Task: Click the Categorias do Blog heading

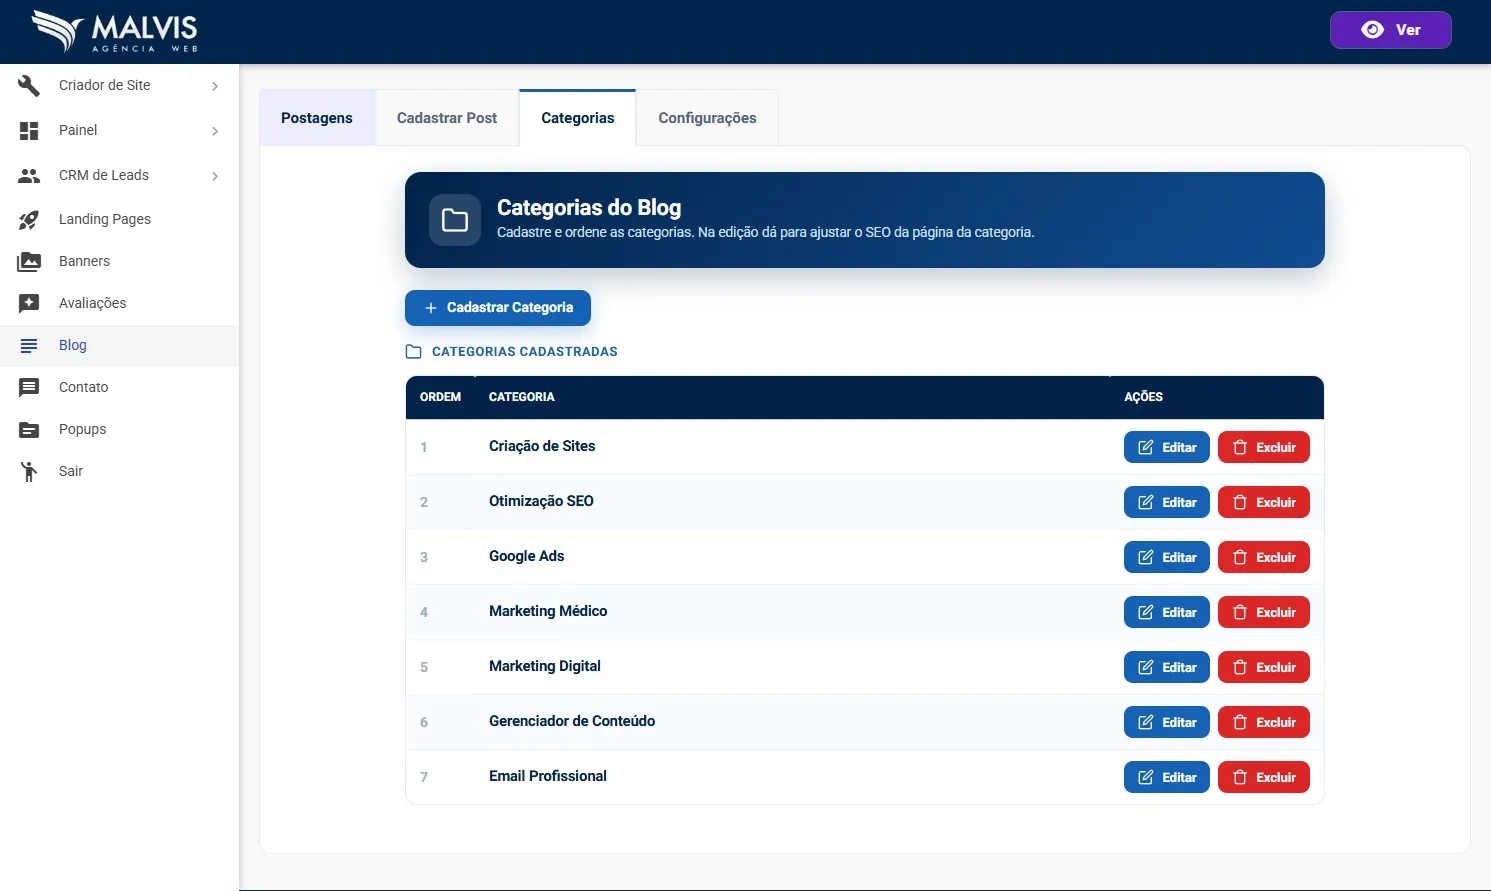Action: tap(589, 207)
